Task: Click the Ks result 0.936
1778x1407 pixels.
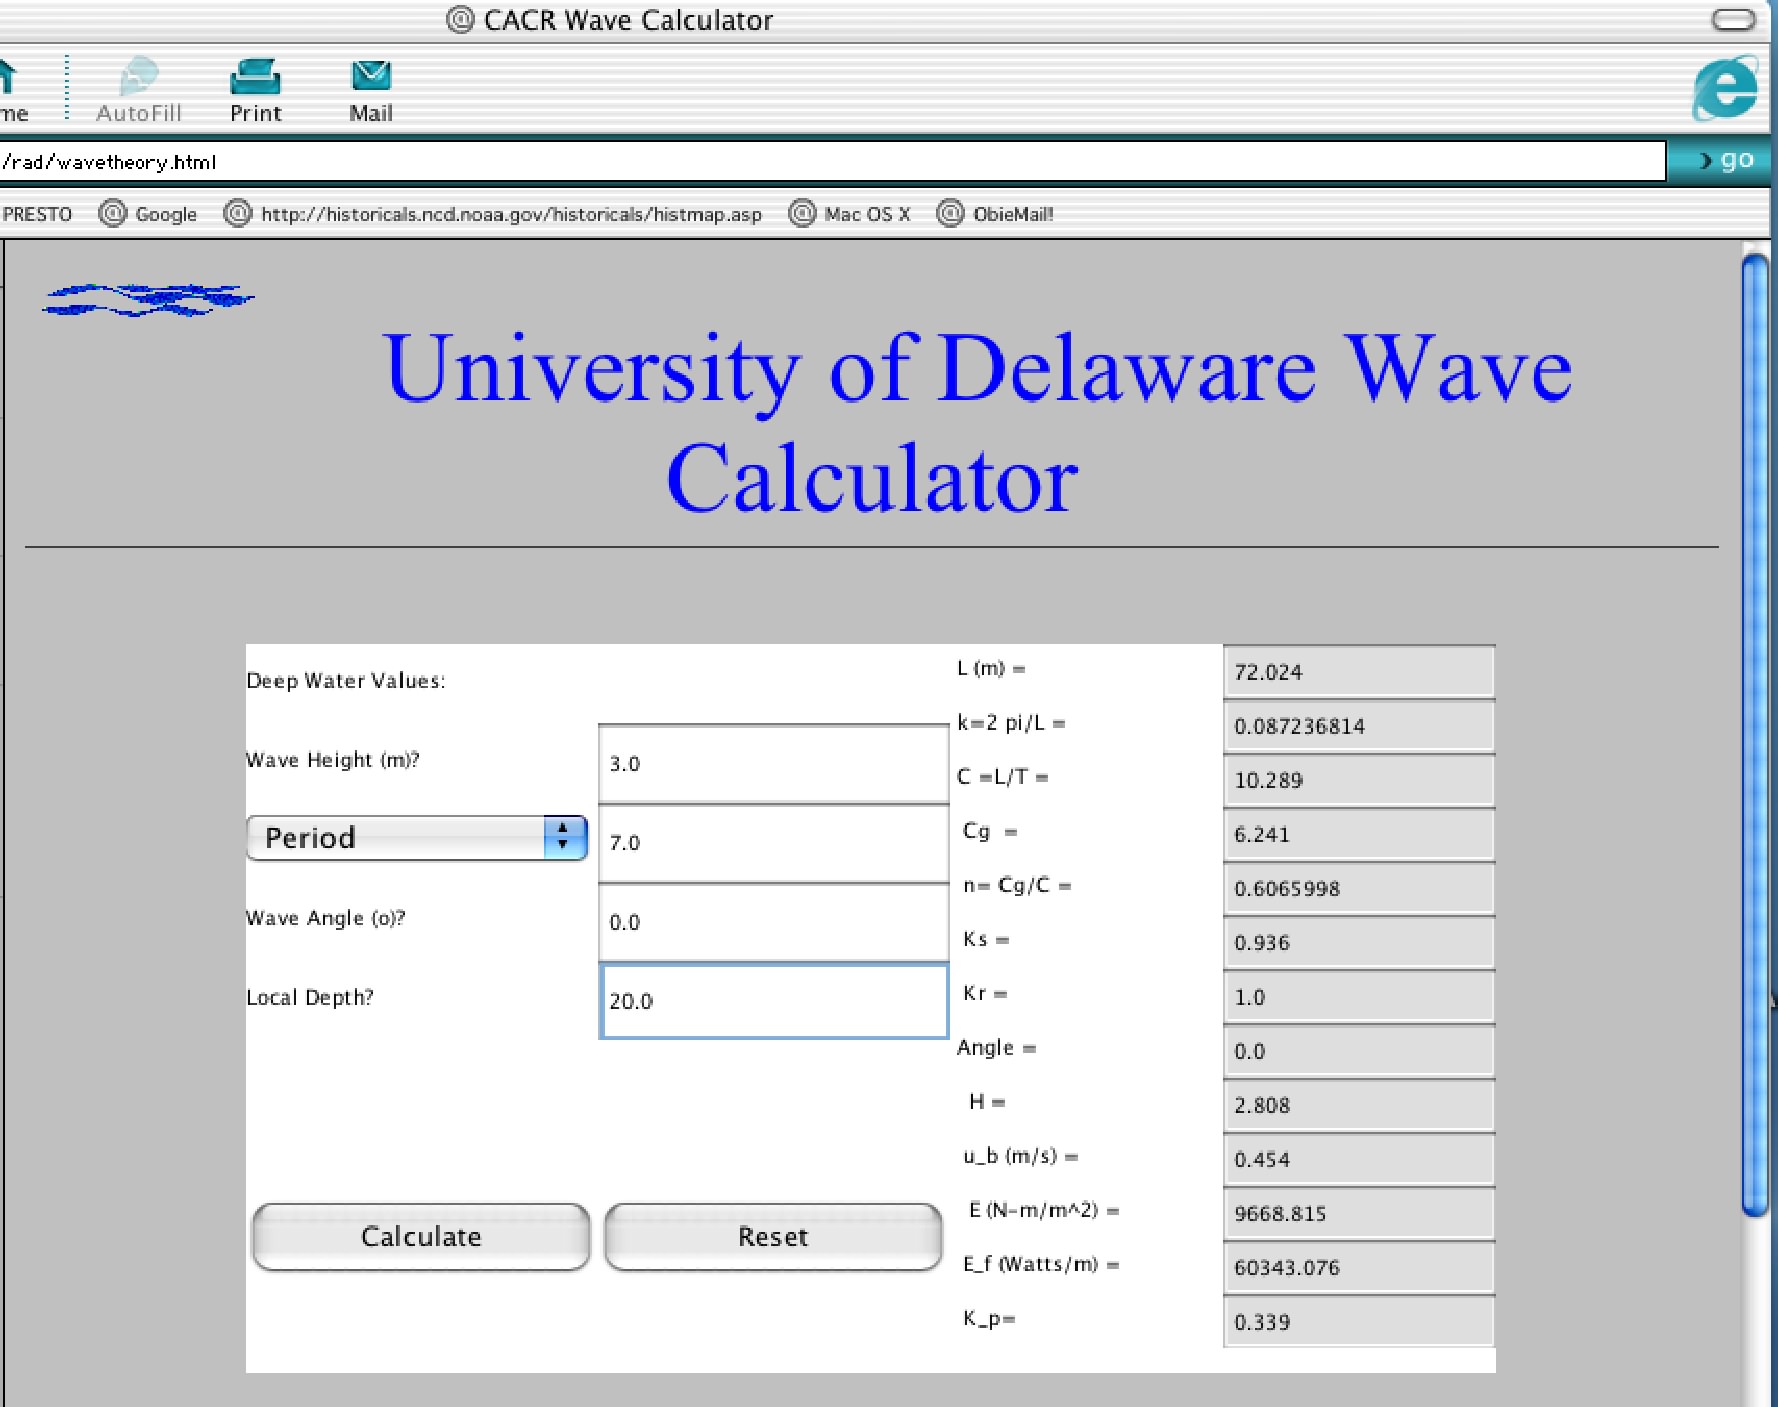Action: tap(1359, 943)
